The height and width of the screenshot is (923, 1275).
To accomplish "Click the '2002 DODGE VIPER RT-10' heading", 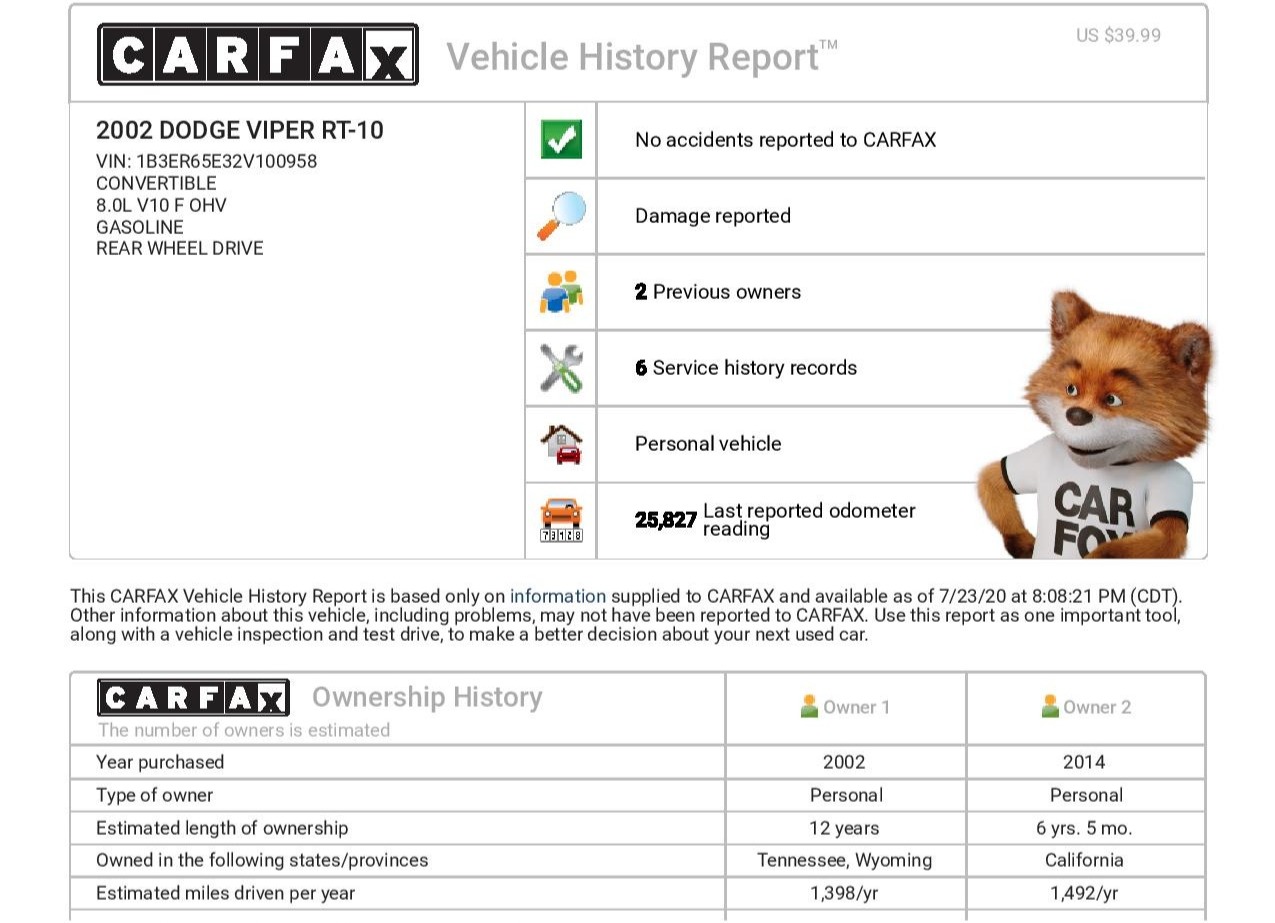I will click(240, 130).
